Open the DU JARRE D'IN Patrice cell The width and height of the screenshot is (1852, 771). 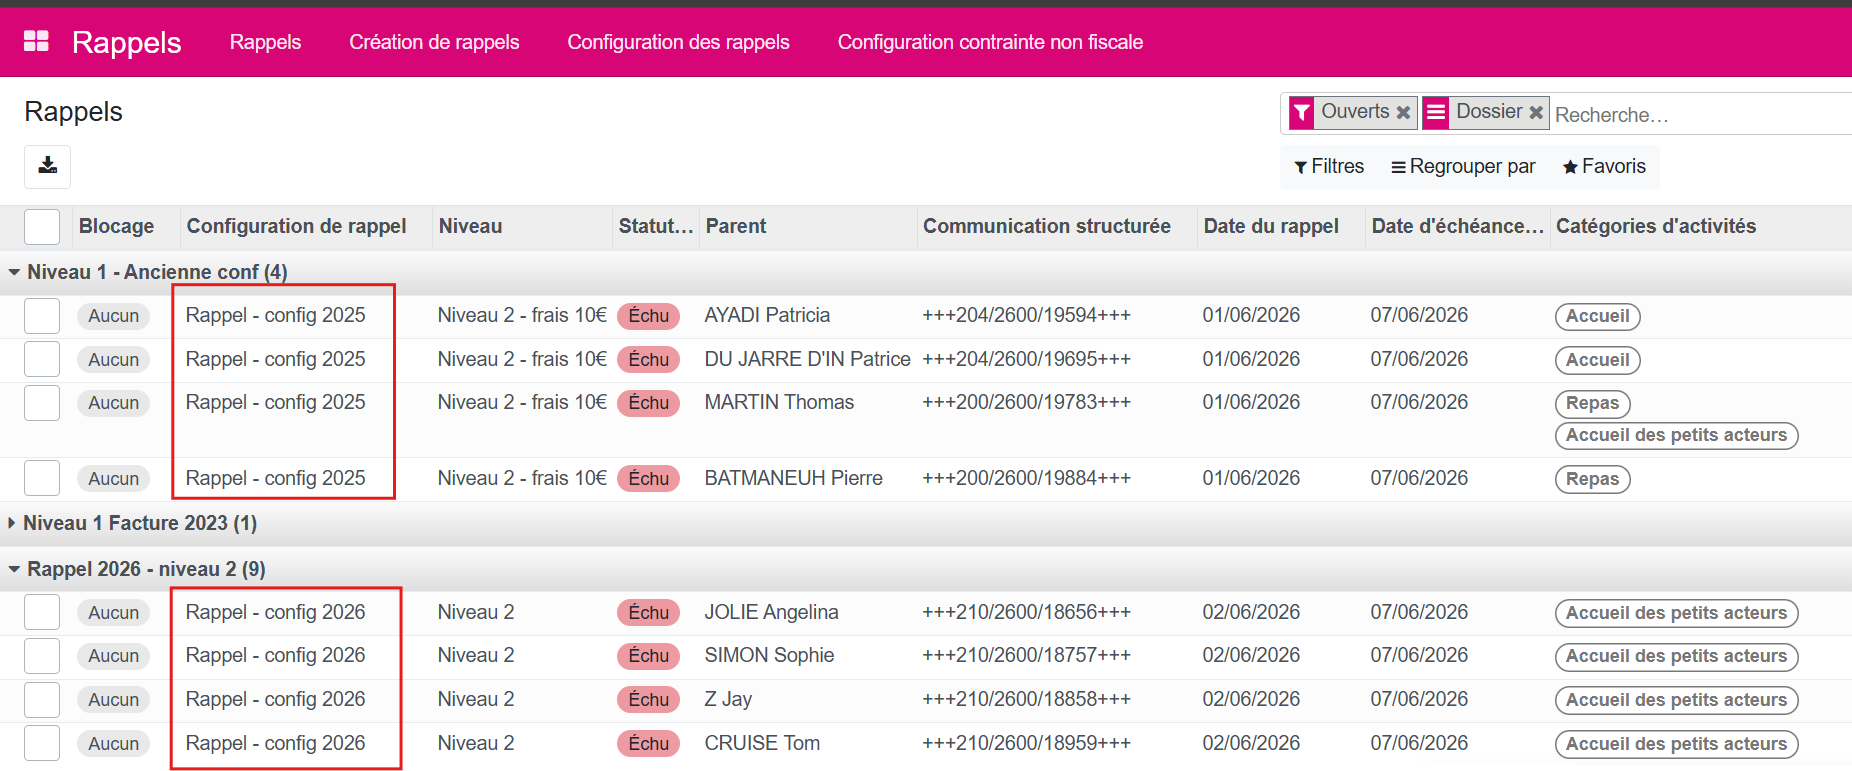coord(807,359)
